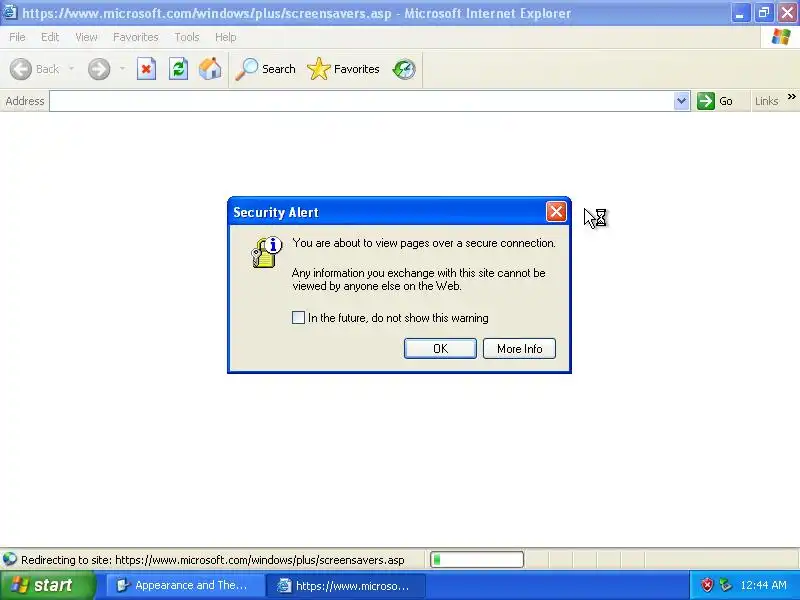Screen dimensions: 800x600
Task: Open the Back button history dropdown arrow
Action: tap(71, 69)
